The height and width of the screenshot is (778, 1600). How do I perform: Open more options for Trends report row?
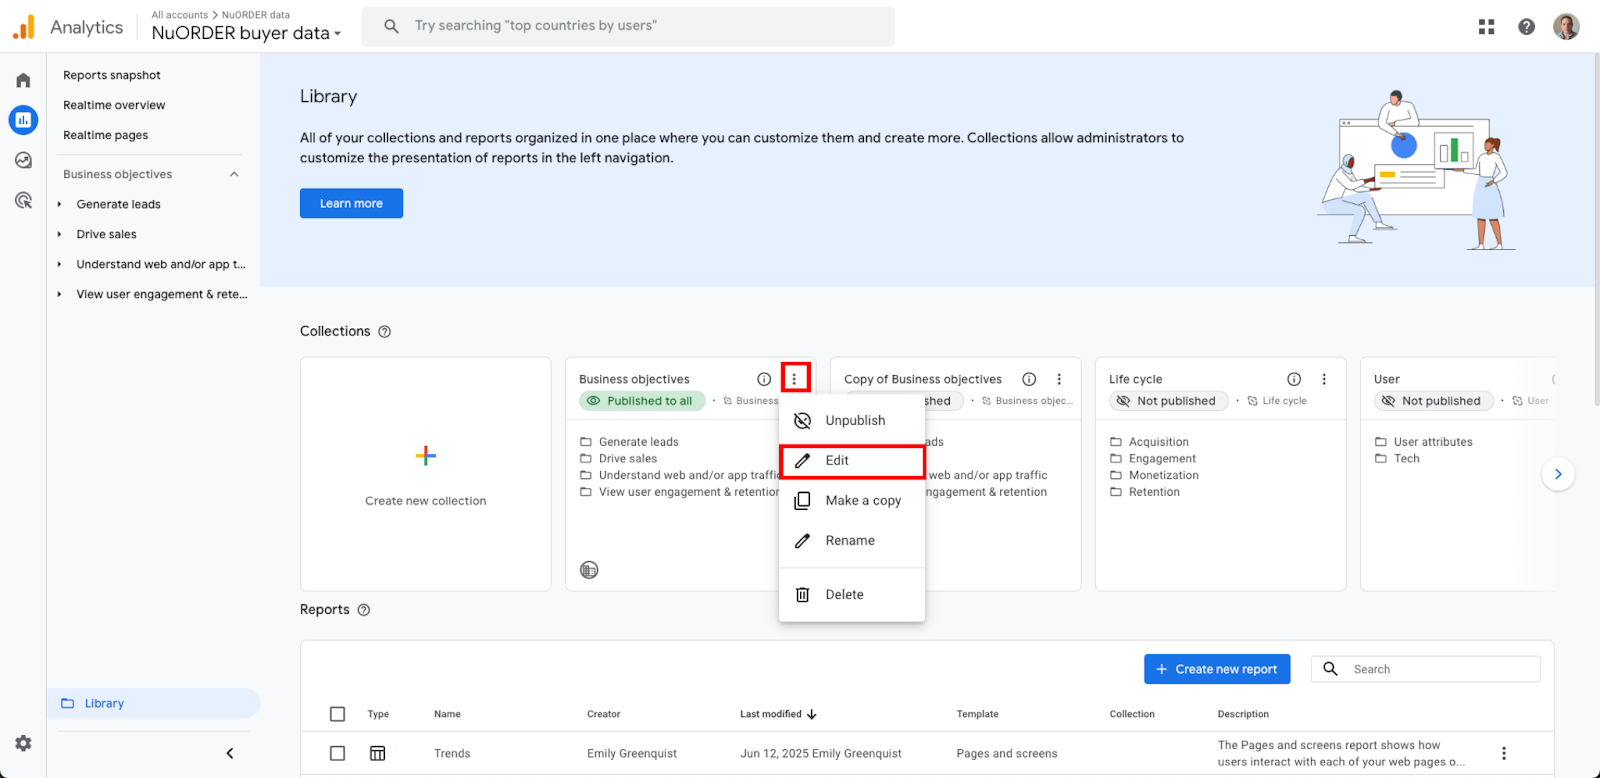1503,753
